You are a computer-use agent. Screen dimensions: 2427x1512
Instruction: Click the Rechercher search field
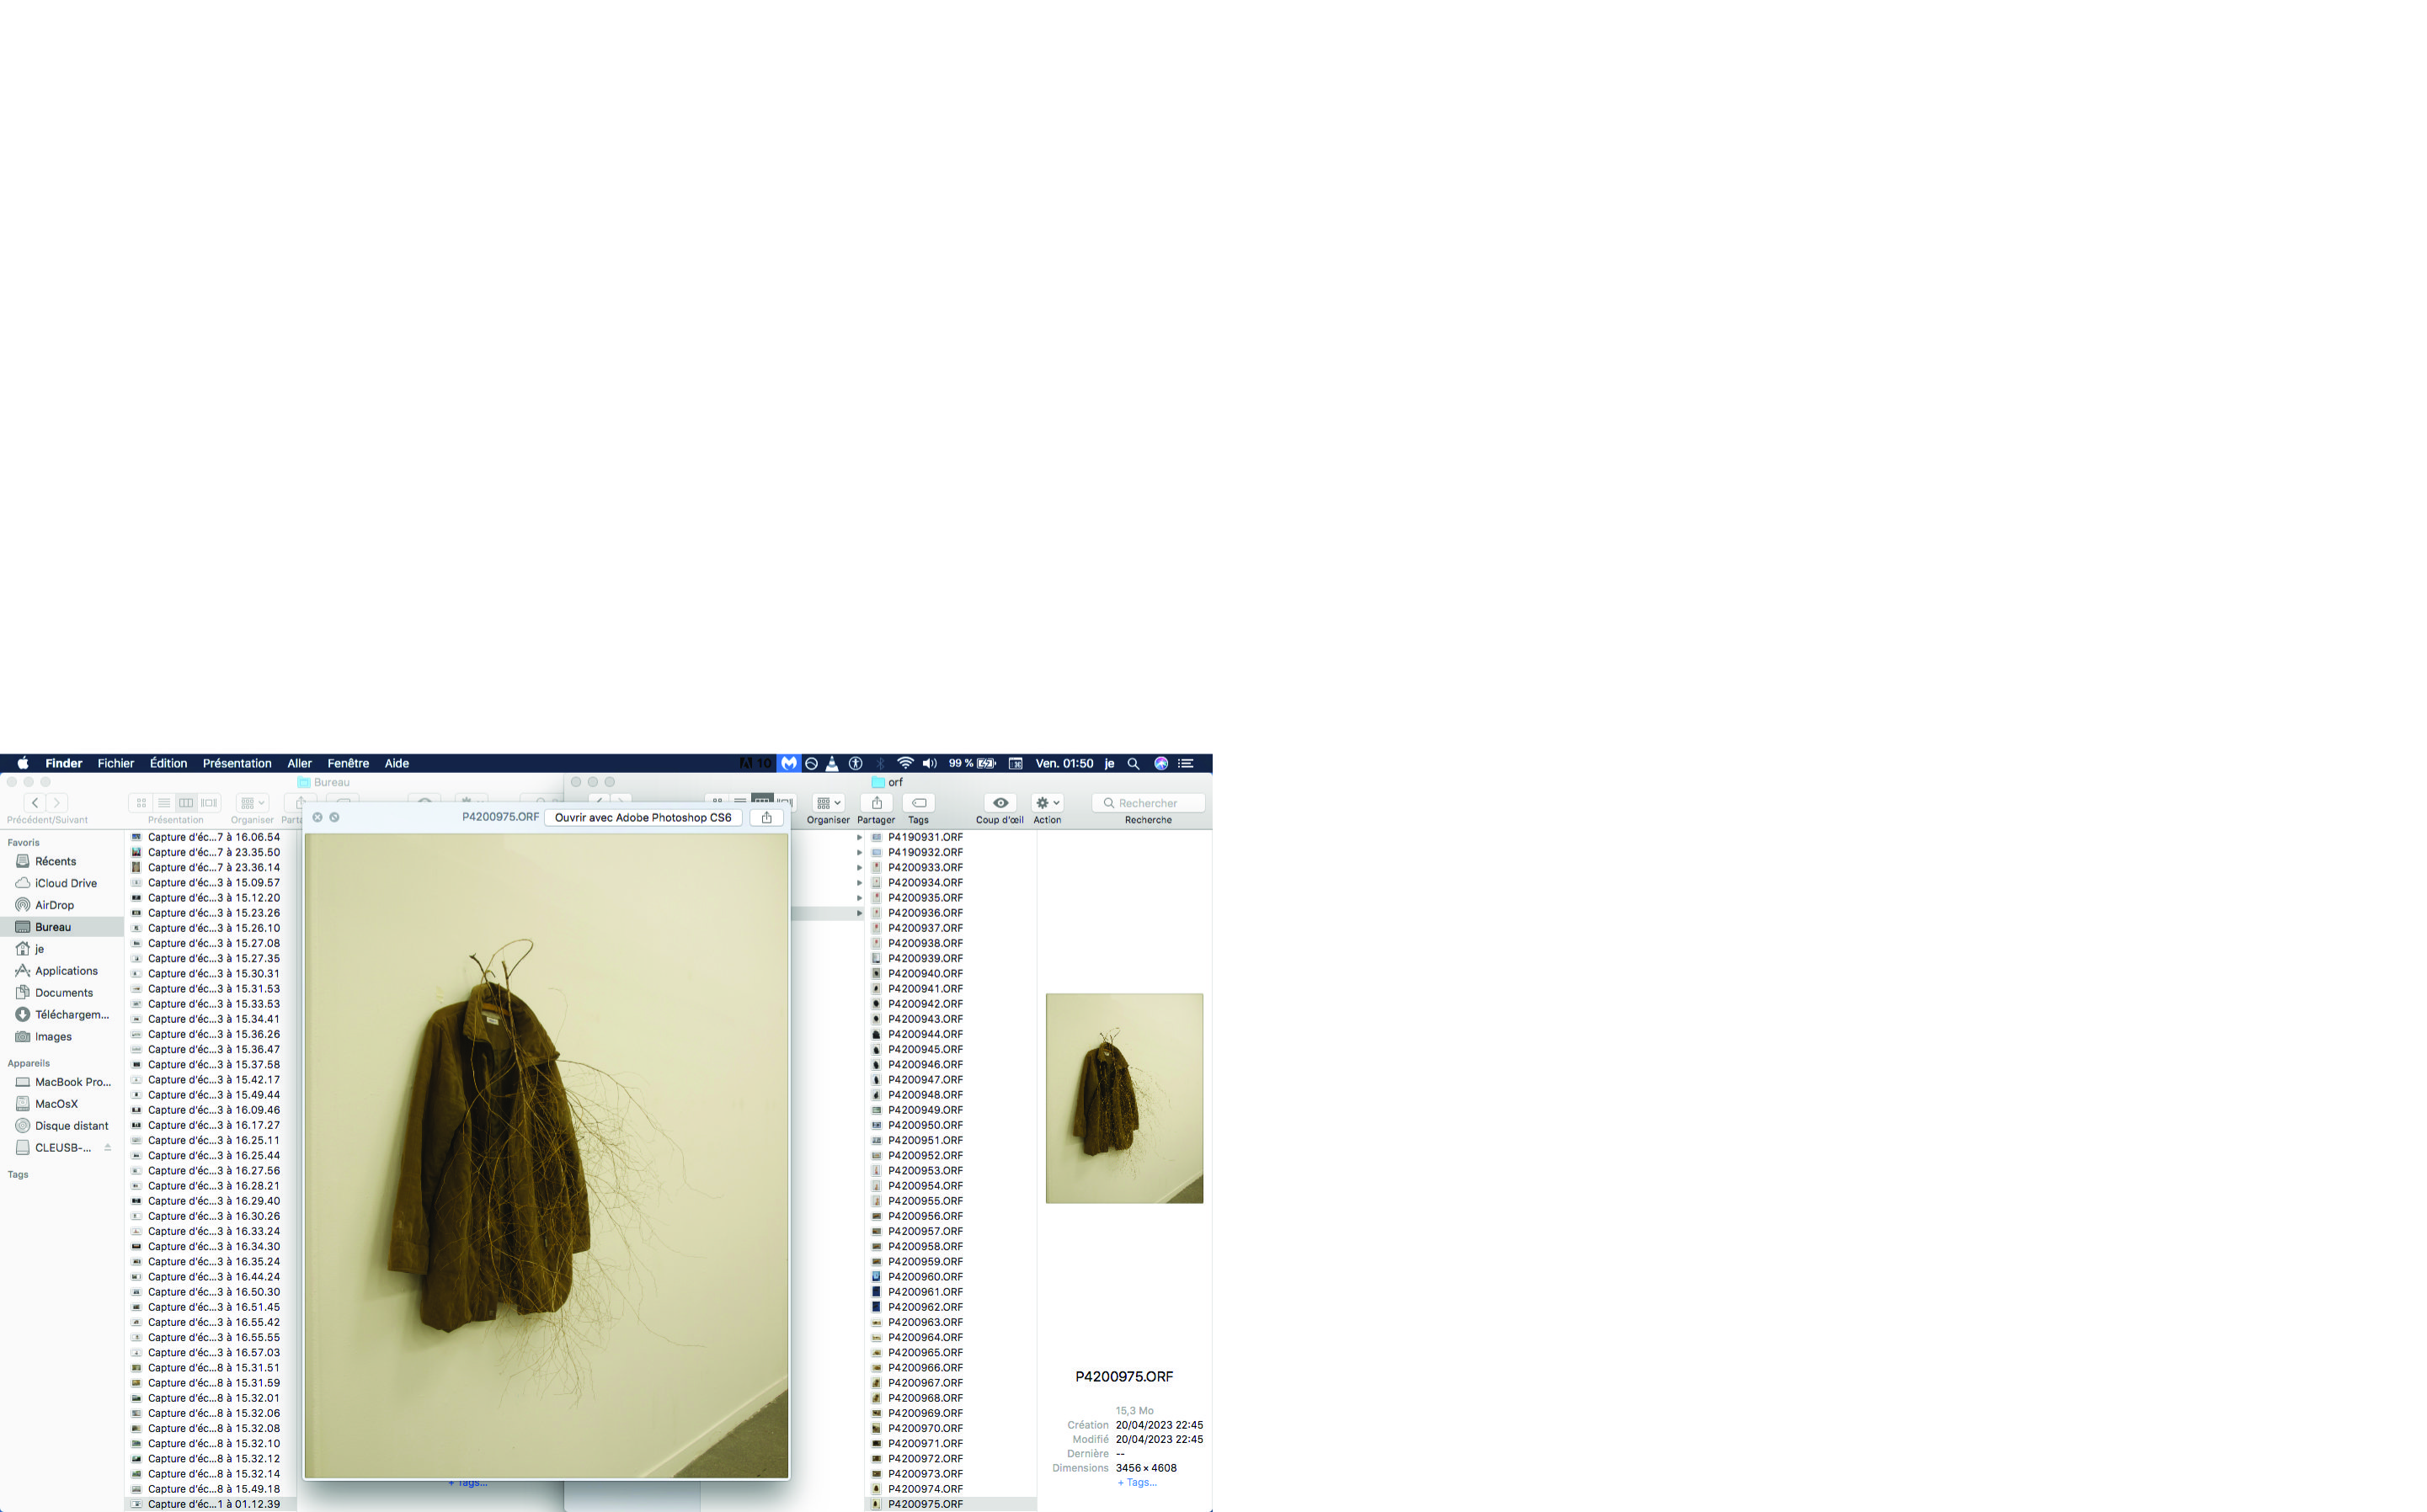1148,803
